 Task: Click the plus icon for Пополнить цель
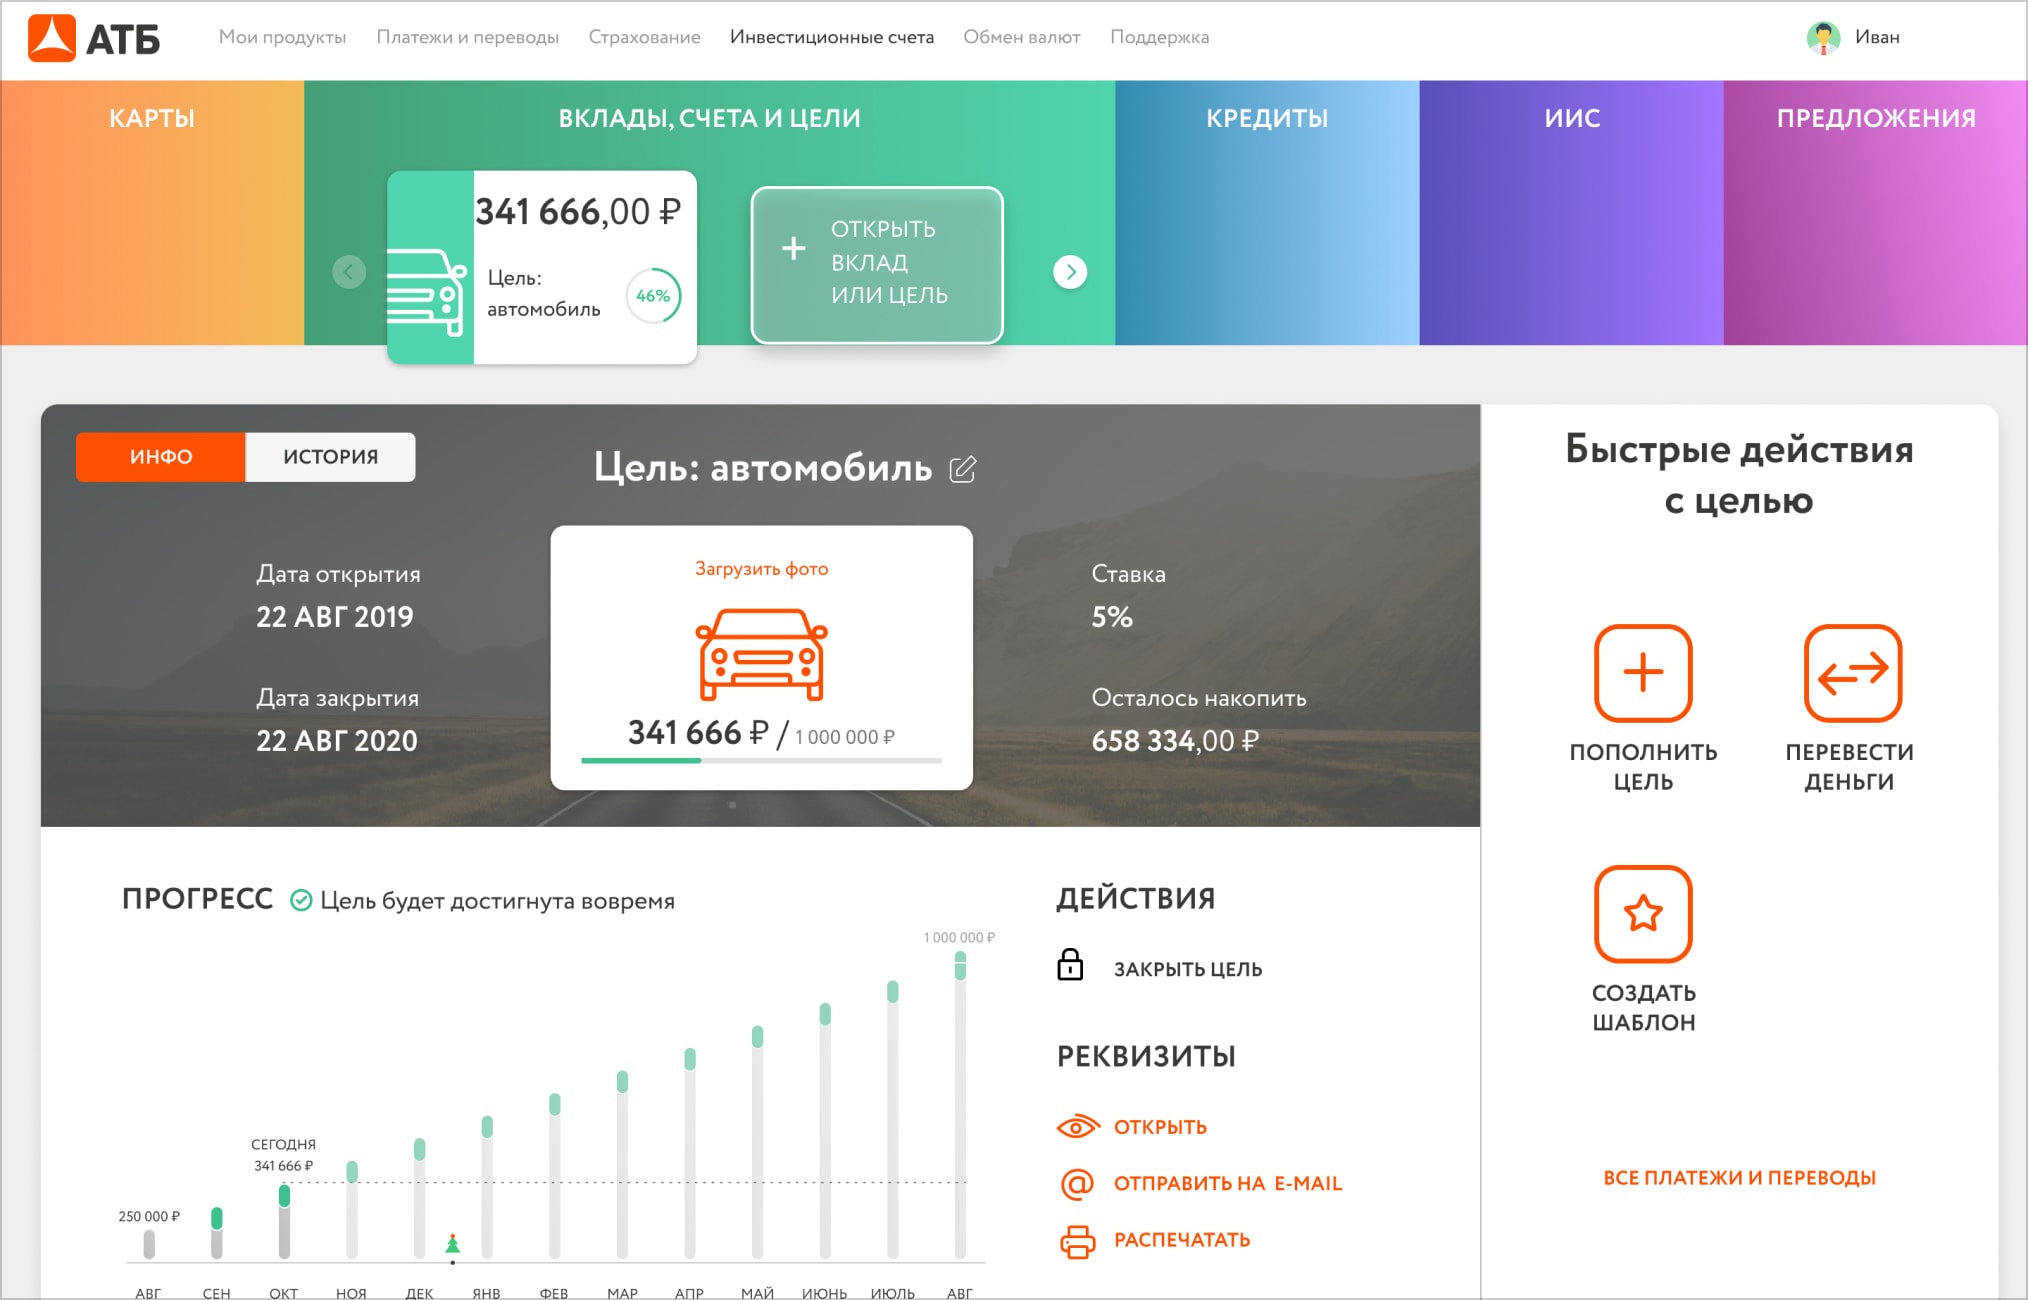[1643, 673]
